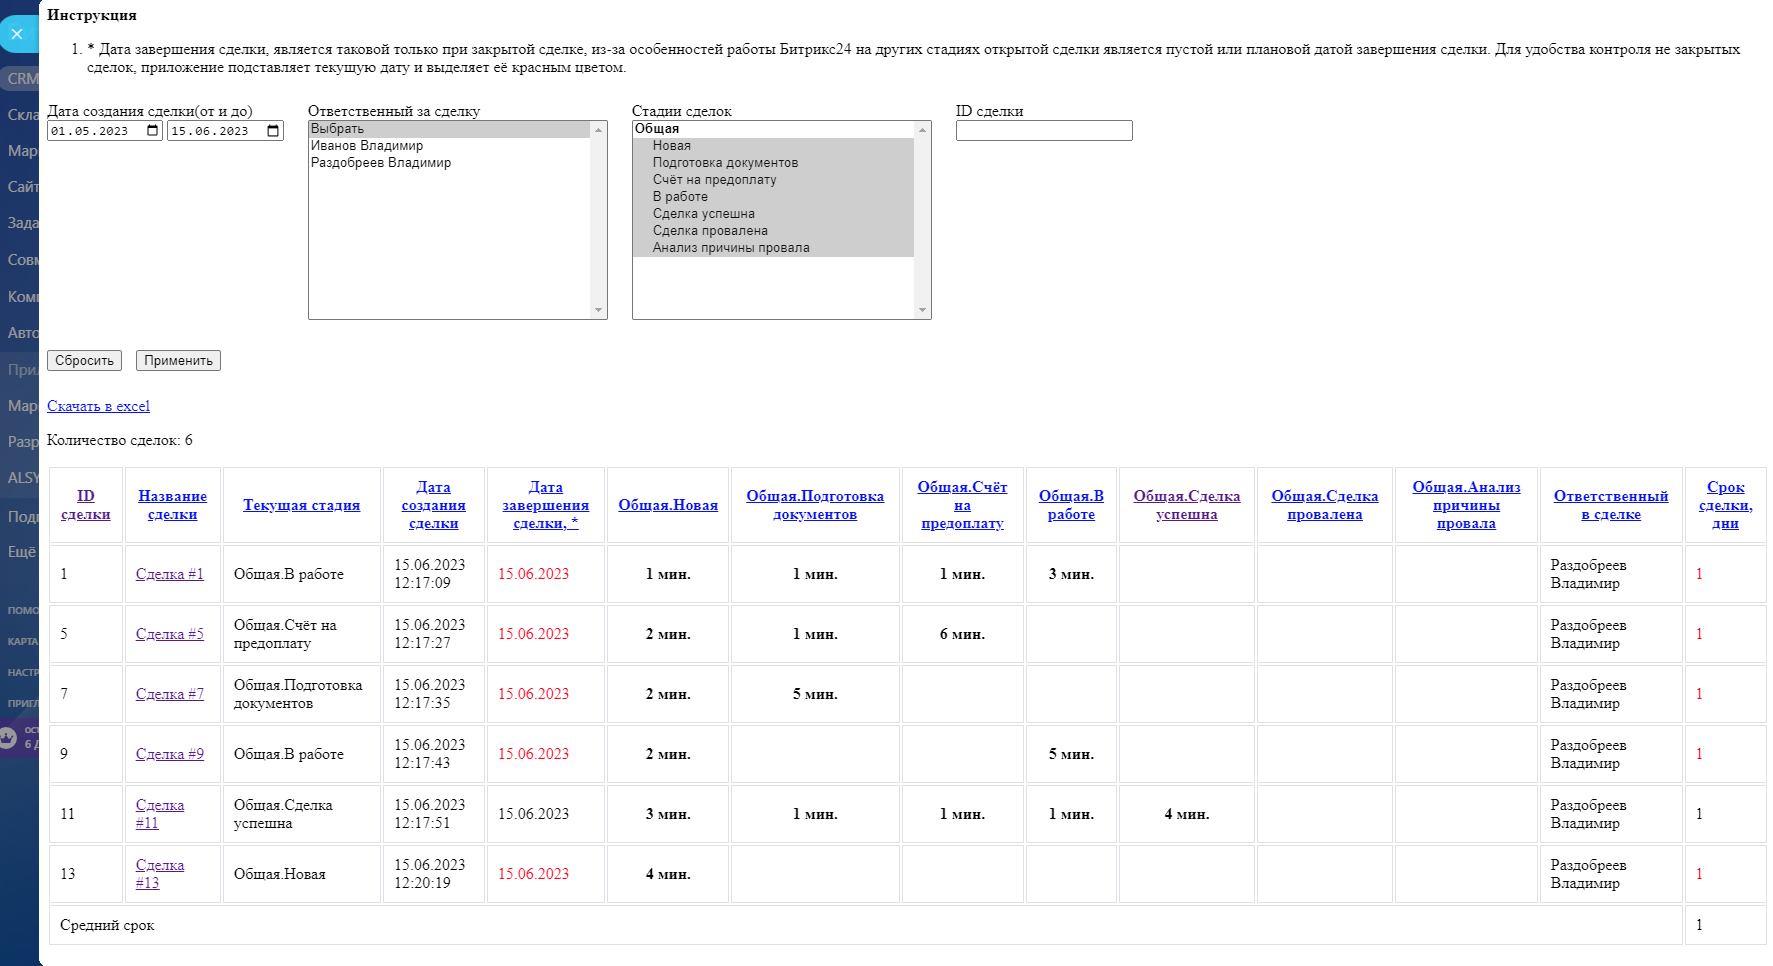Open the Сделка #9 link
The image size is (1773, 966).
(170, 754)
